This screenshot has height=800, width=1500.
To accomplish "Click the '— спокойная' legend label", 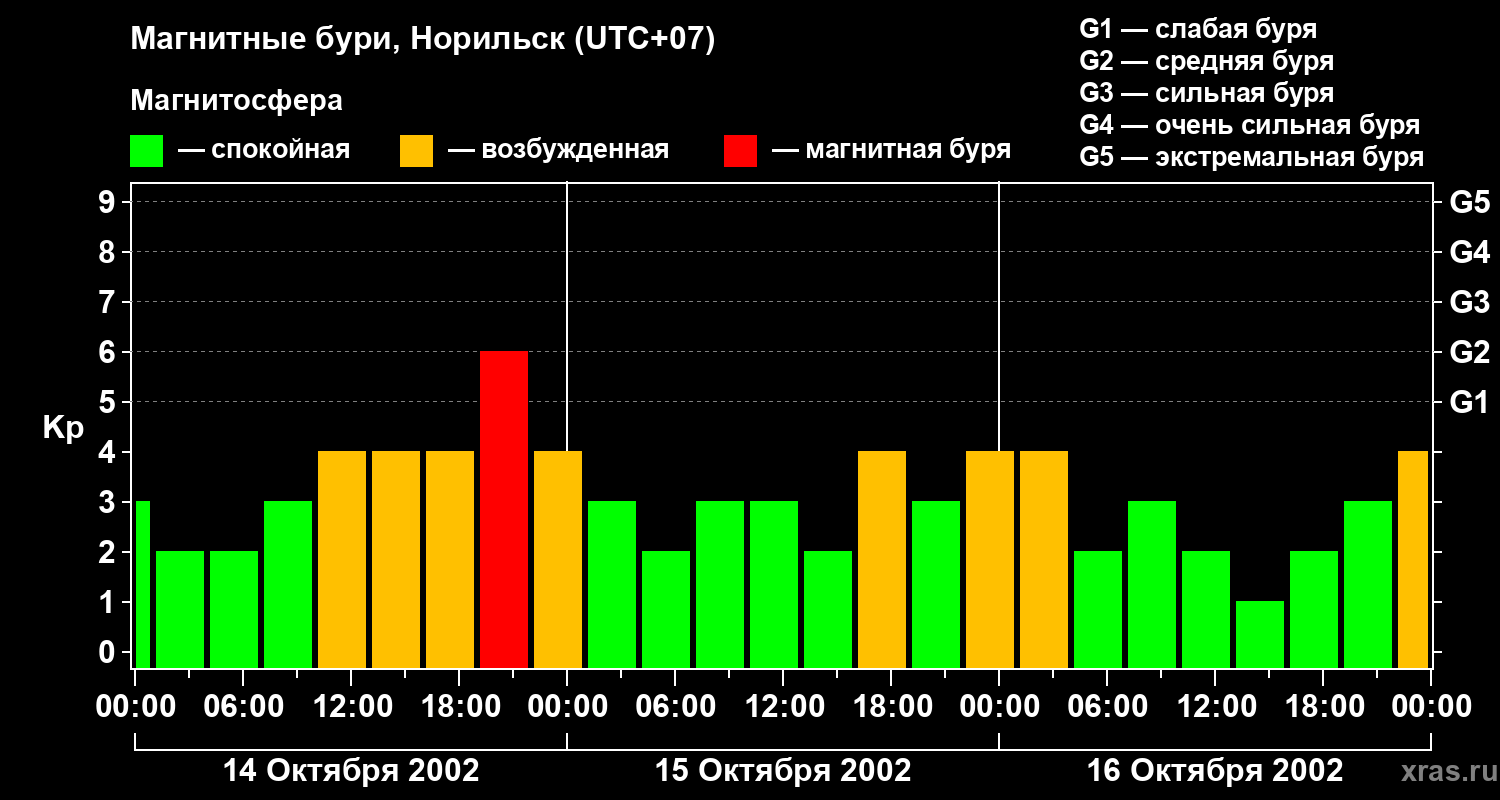I will pyautogui.click(x=264, y=151).
